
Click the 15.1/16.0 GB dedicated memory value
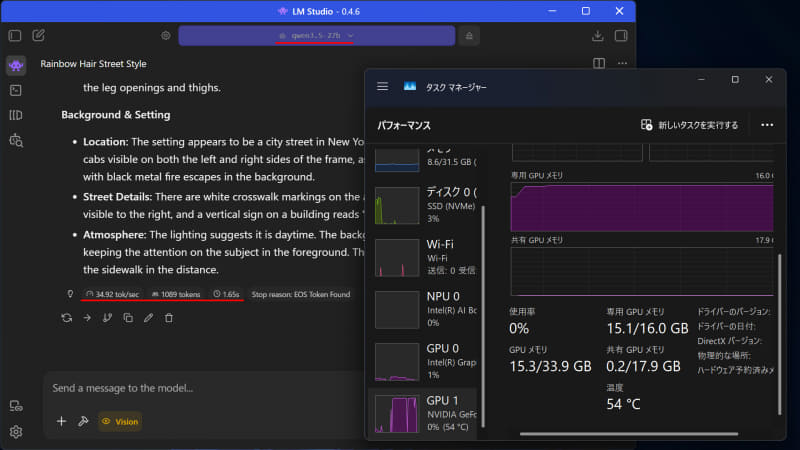pyautogui.click(x=647, y=328)
